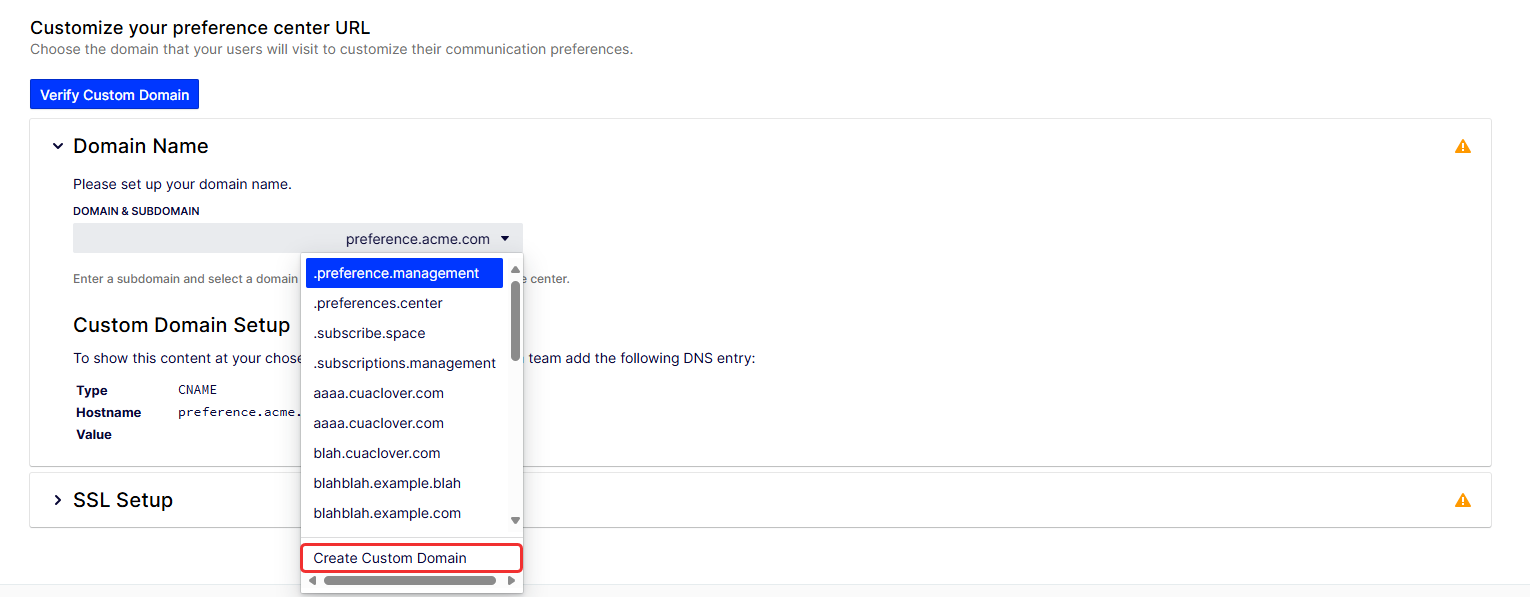Click the dropdown list scroll down arrow
The image size is (1530, 597).
[515, 520]
